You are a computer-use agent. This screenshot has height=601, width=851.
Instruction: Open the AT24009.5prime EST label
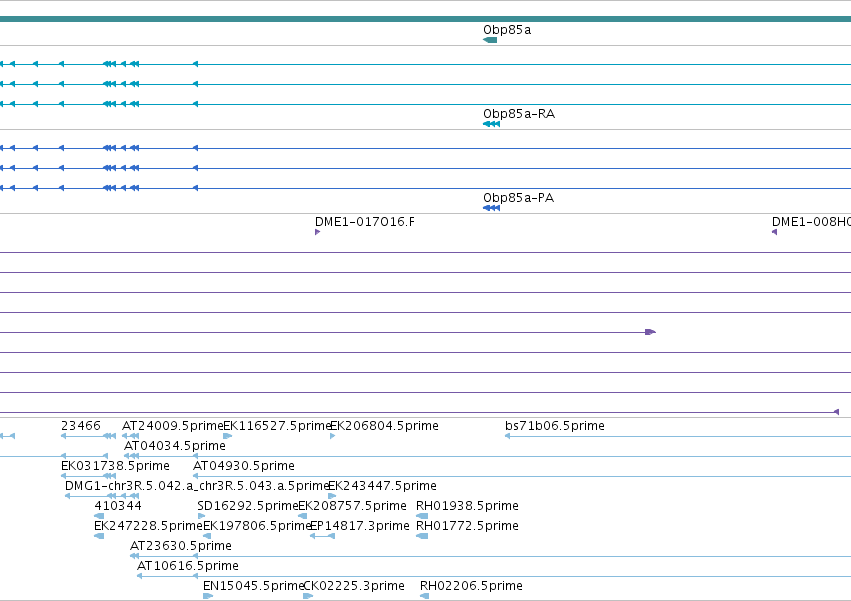[173, 426]
